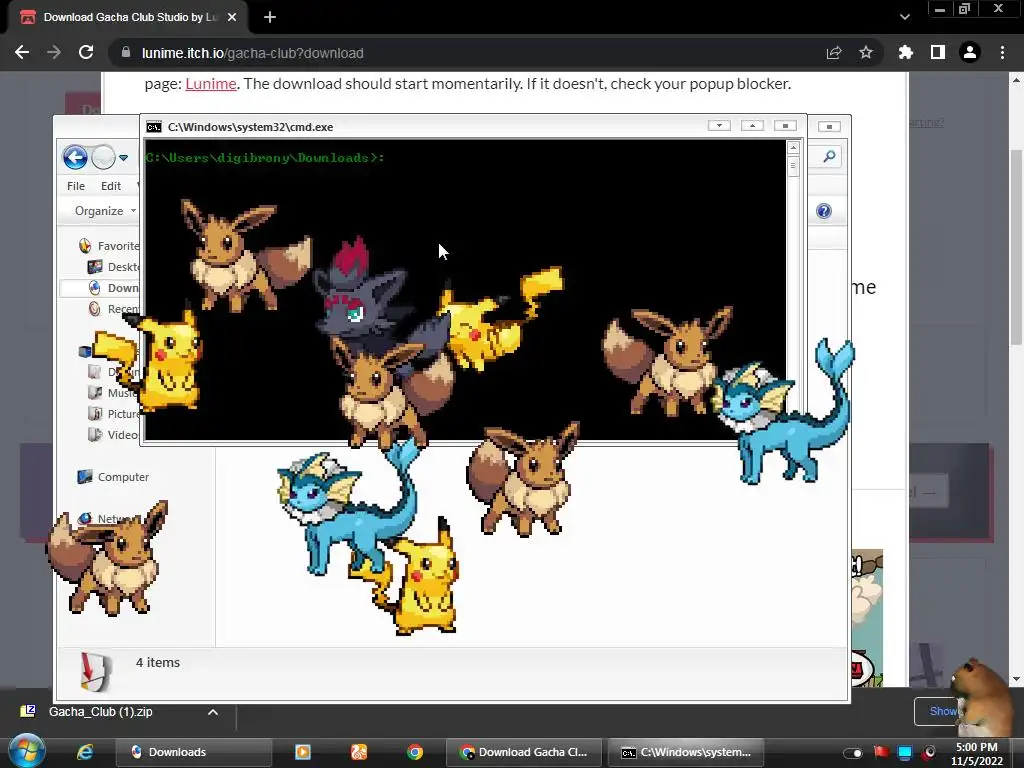1024x768 pixels.
Task: Open the Pictures library in Explorer
Action: (114, 413)
